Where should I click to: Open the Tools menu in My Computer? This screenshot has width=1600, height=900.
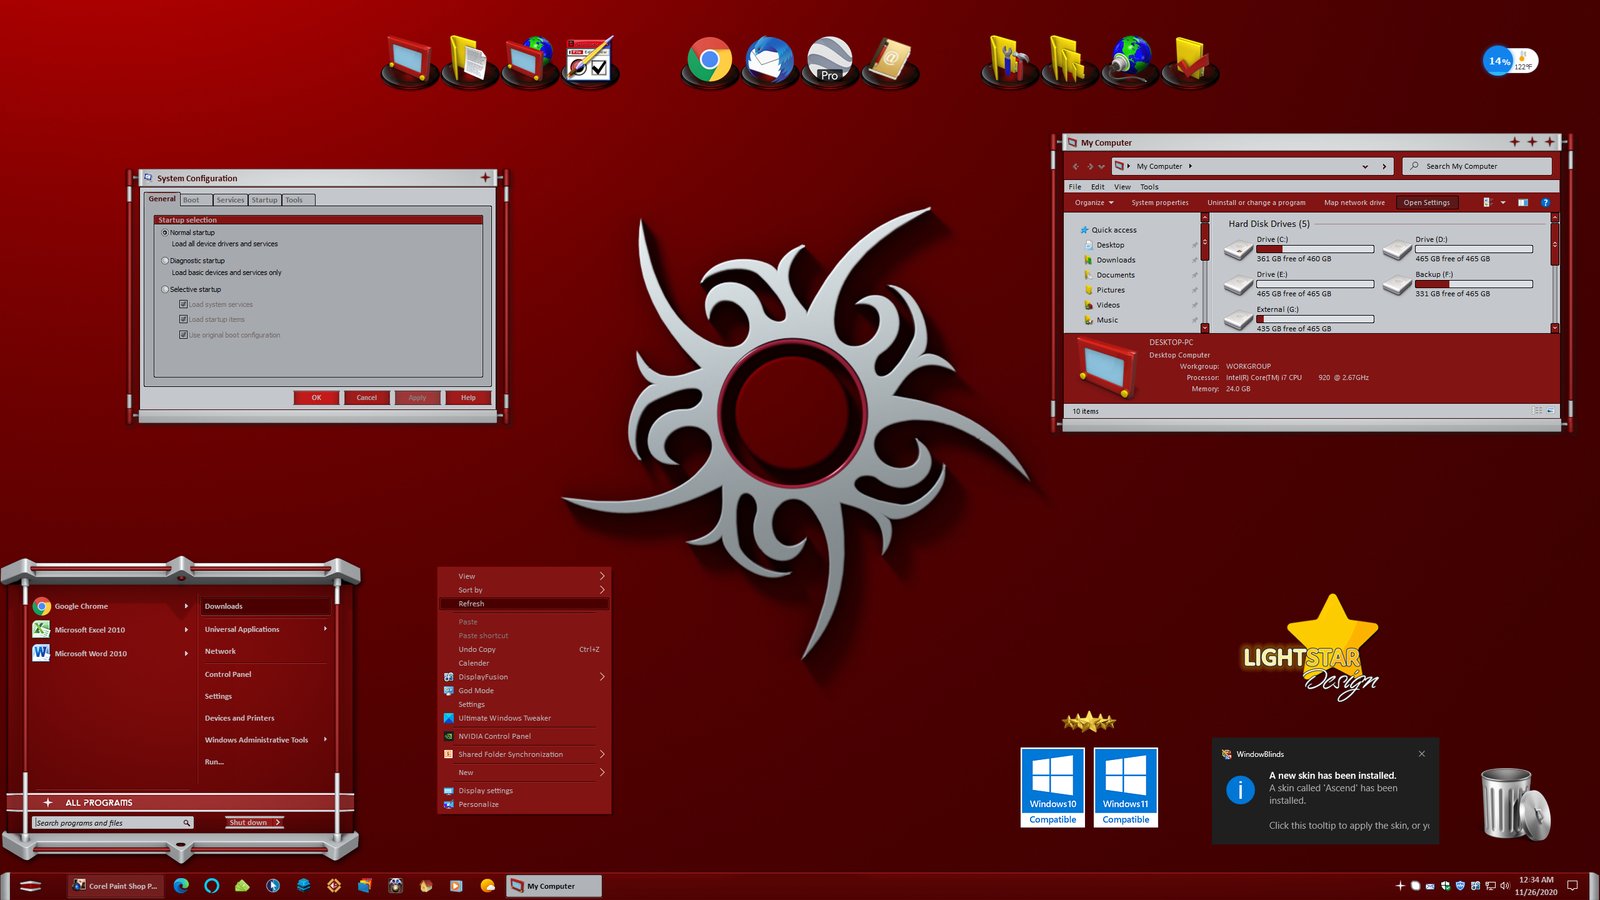(x=1149, y=187)
